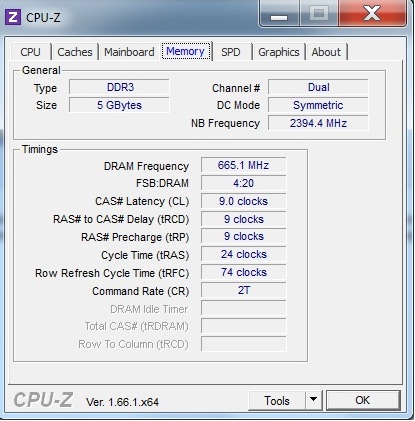The image size is (415, 421).
Task: Click the Tools button
Action: tap(277, 400)
